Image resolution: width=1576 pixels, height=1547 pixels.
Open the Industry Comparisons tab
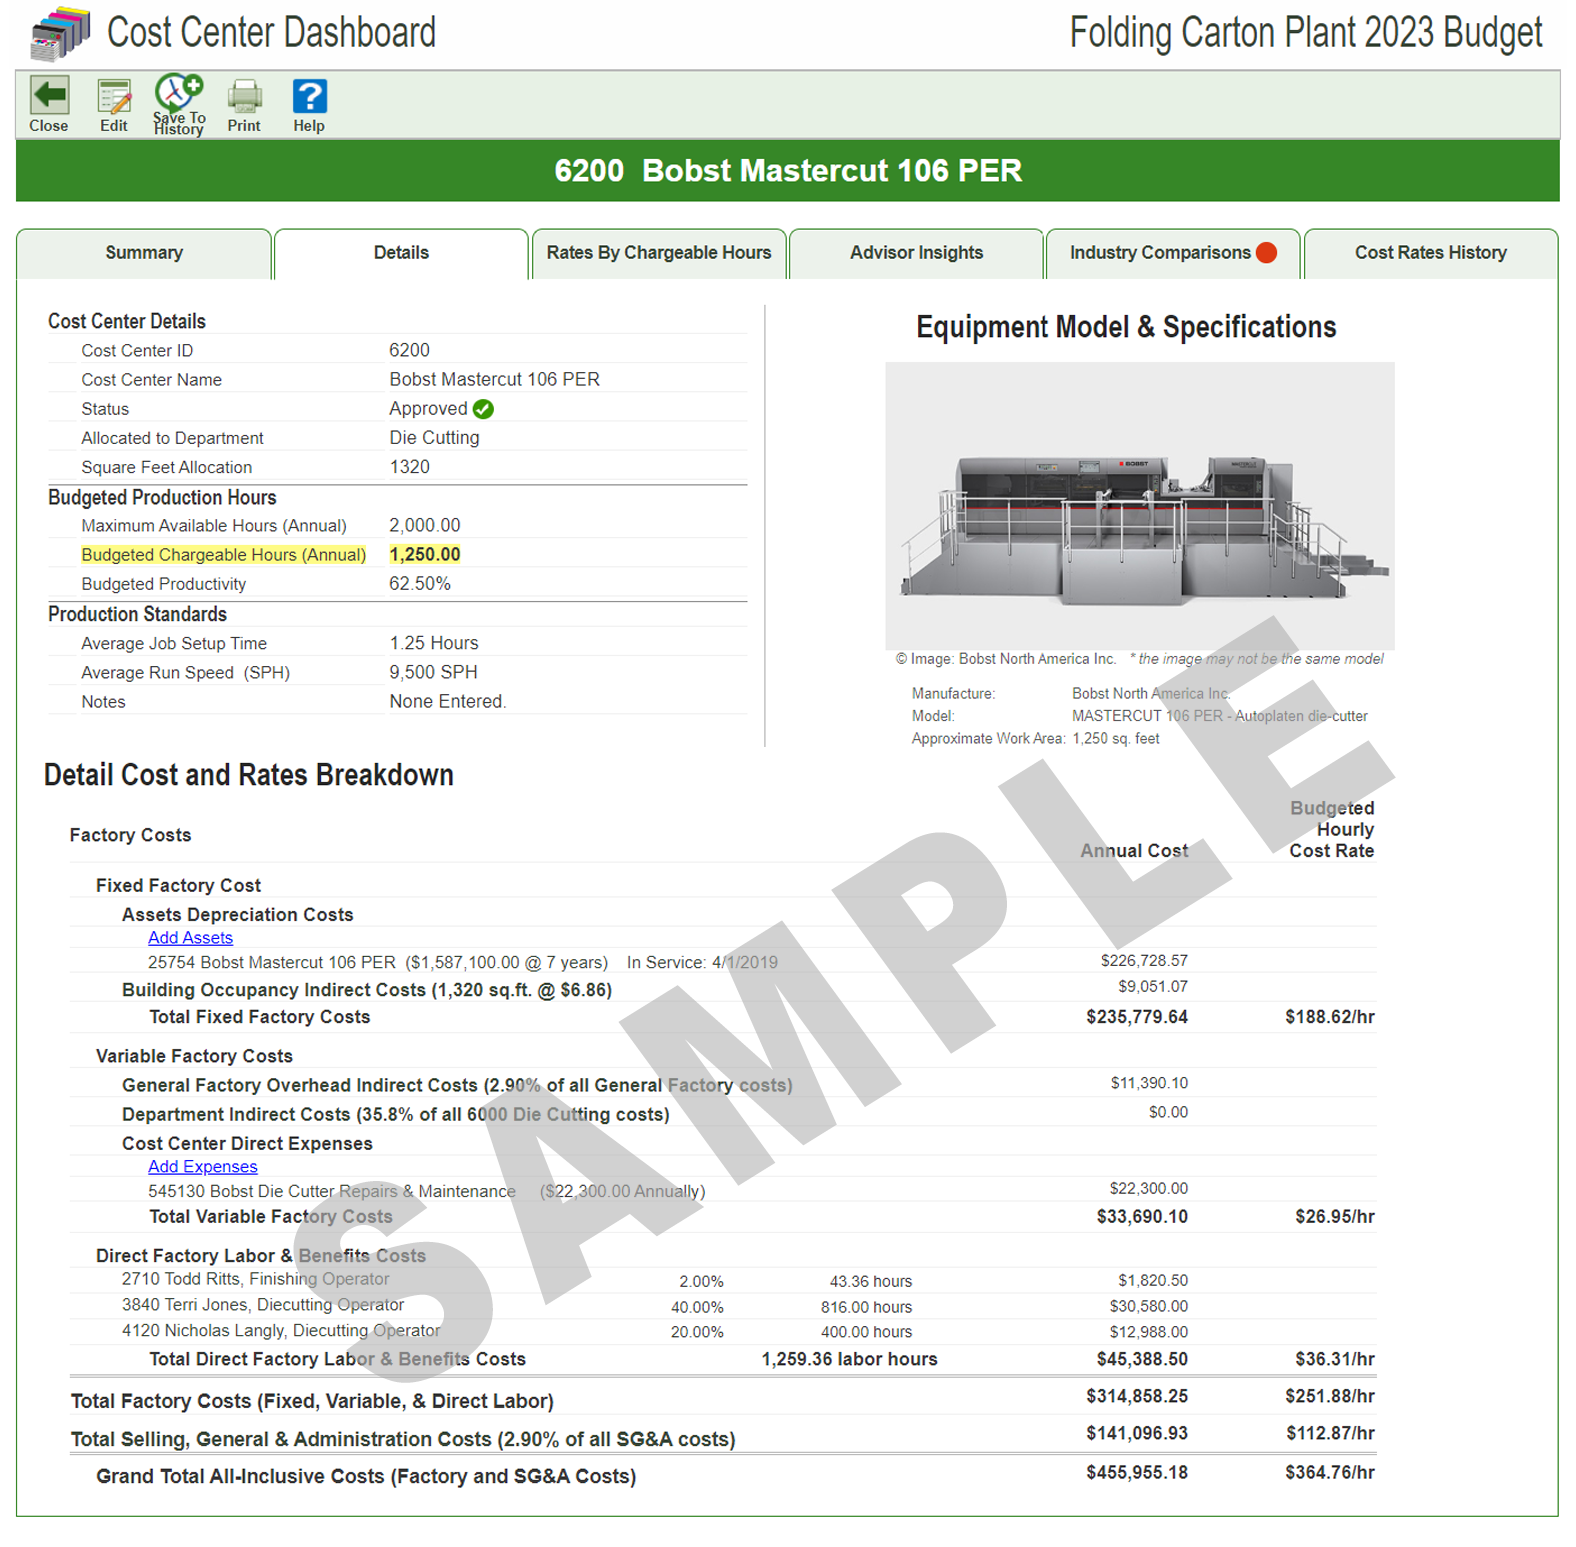pos(1173,253)
